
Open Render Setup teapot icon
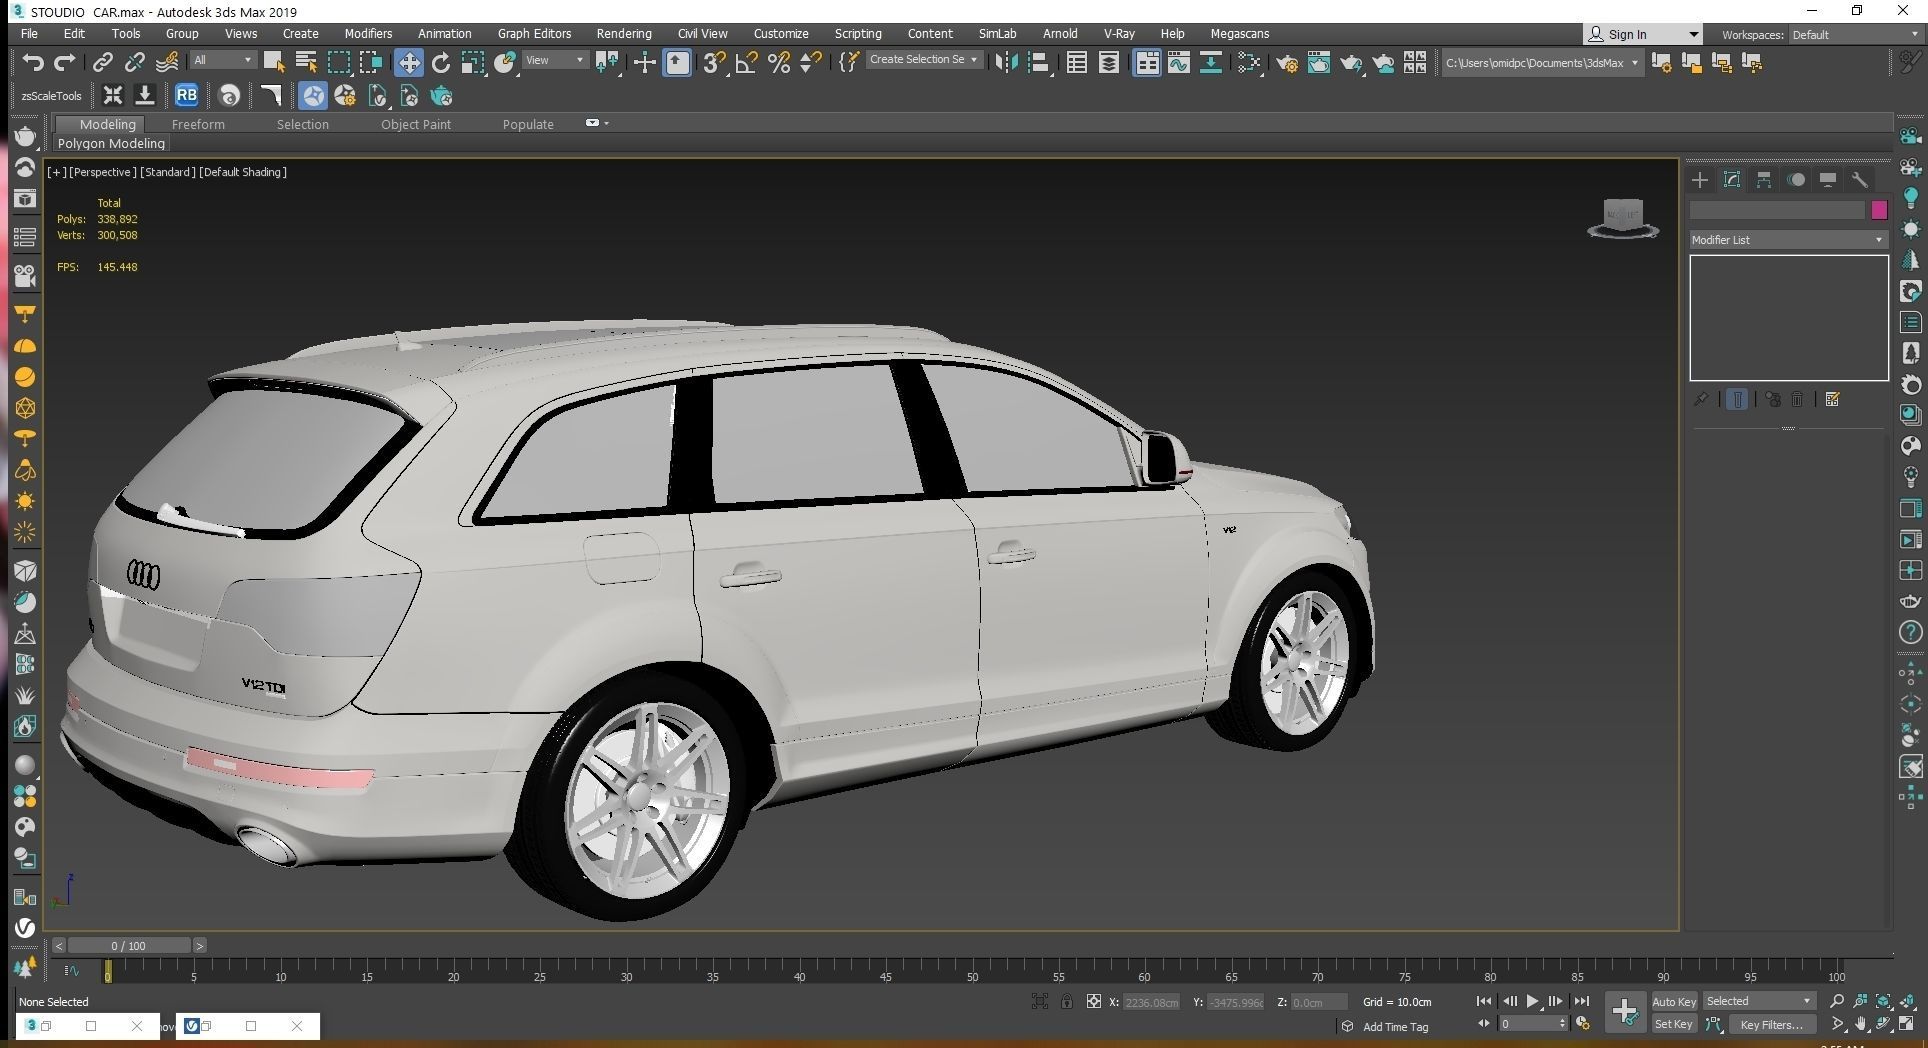(1287, 63)
